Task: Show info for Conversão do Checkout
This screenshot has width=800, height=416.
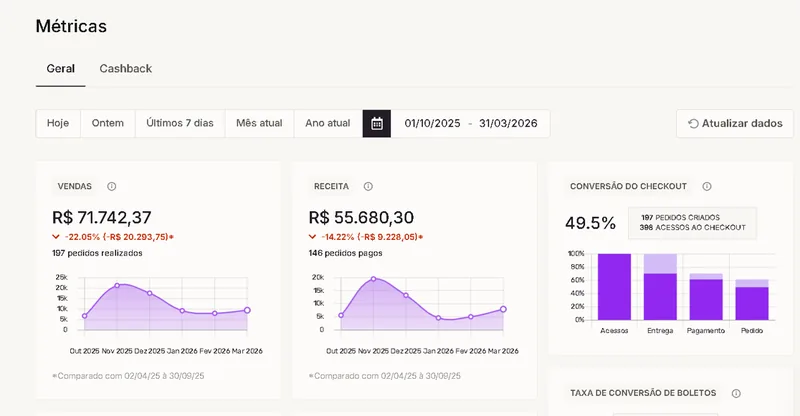Action: click(707, 186)
